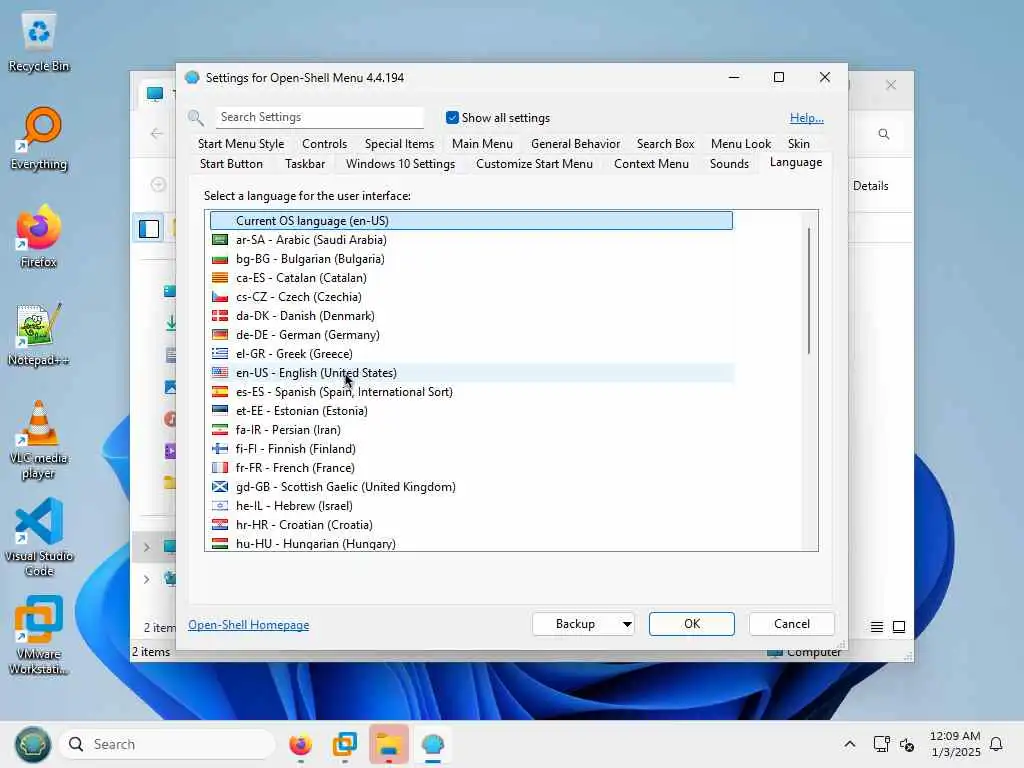Select Current OS language (en-US)

(472, 221)
